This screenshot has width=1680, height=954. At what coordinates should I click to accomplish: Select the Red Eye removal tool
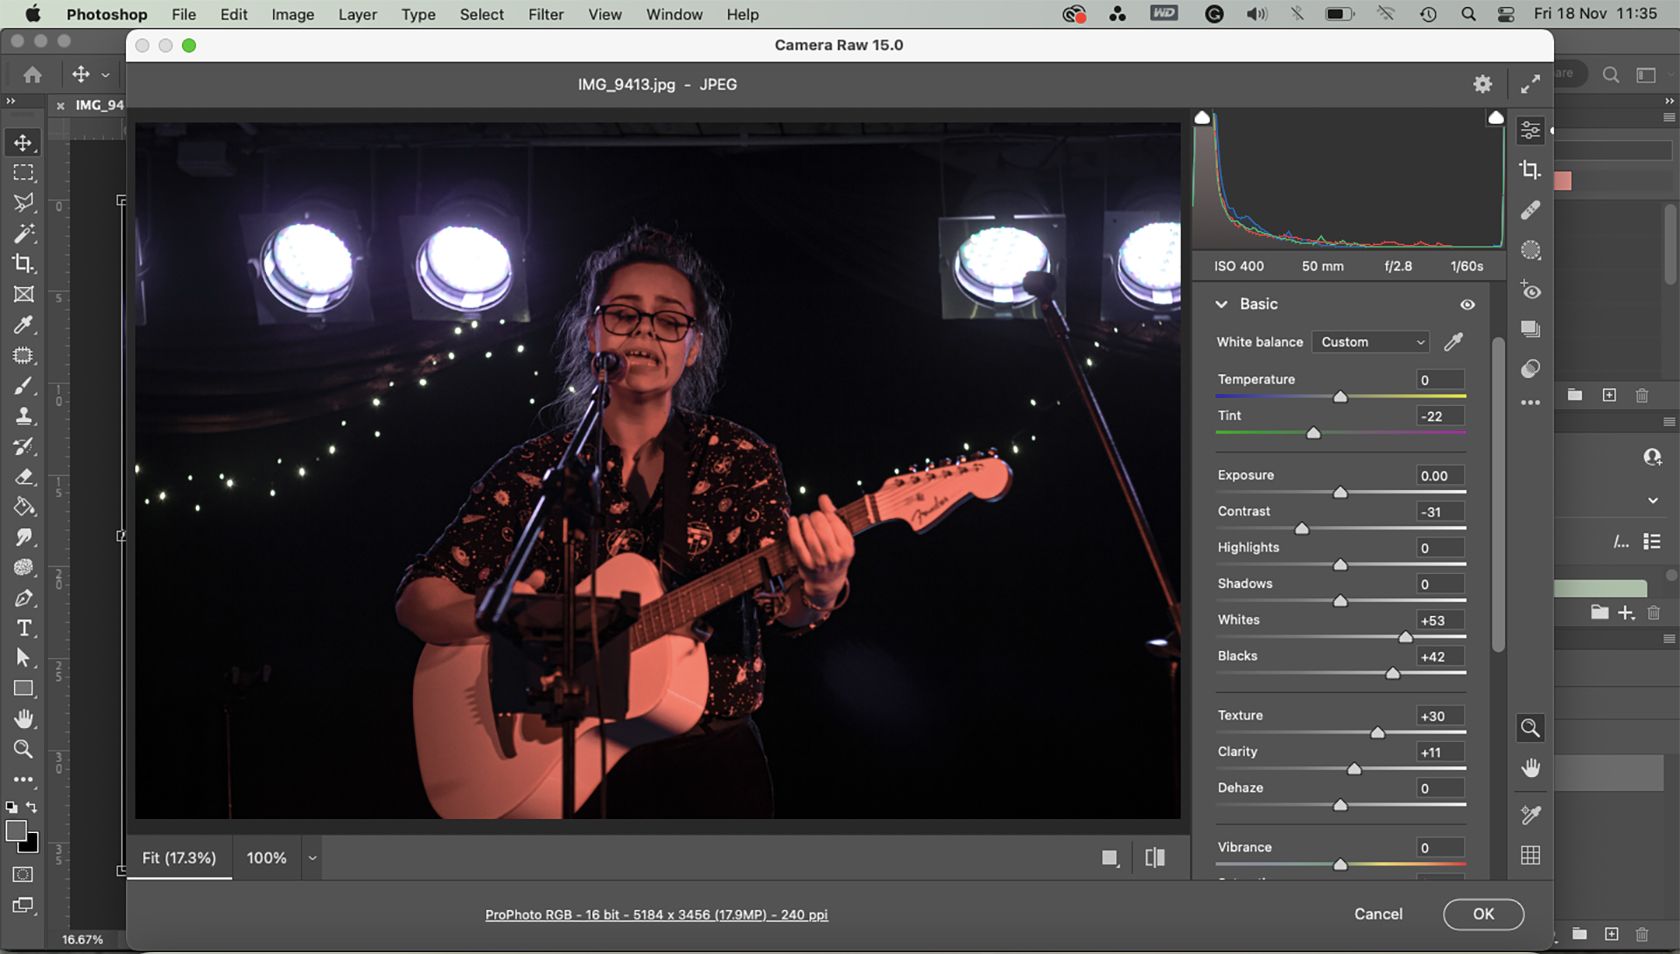click(1530, 291)
